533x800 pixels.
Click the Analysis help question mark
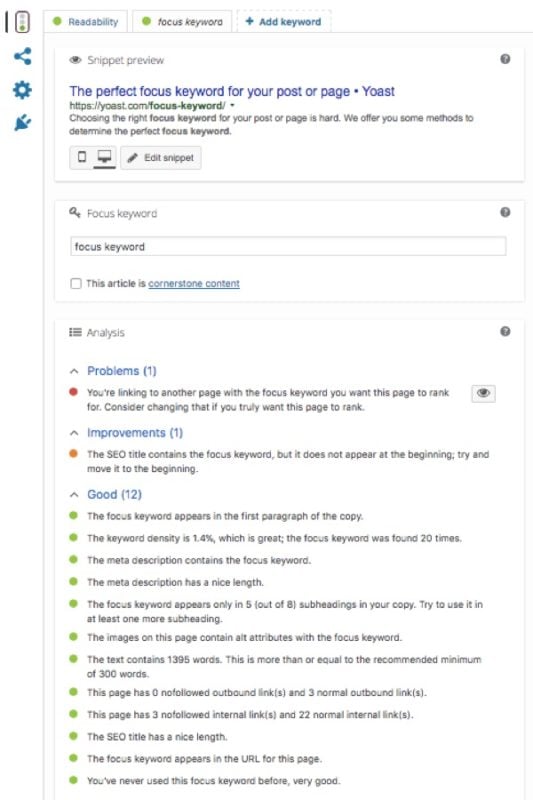(x=505, y=332)
